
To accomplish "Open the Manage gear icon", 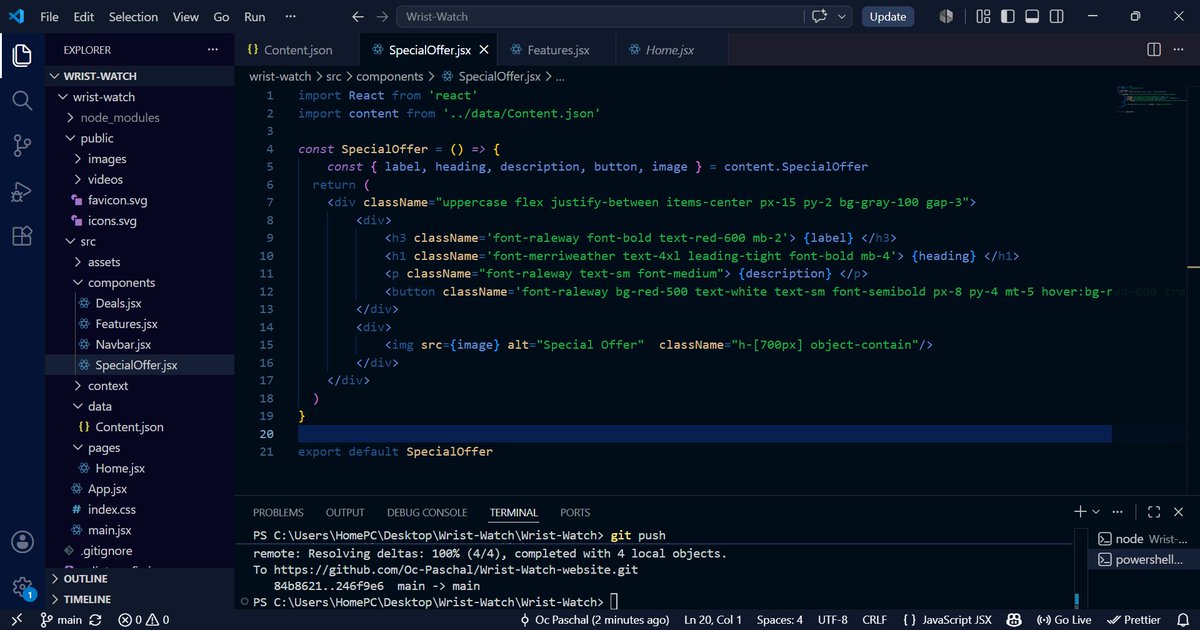I will [22, 587].
